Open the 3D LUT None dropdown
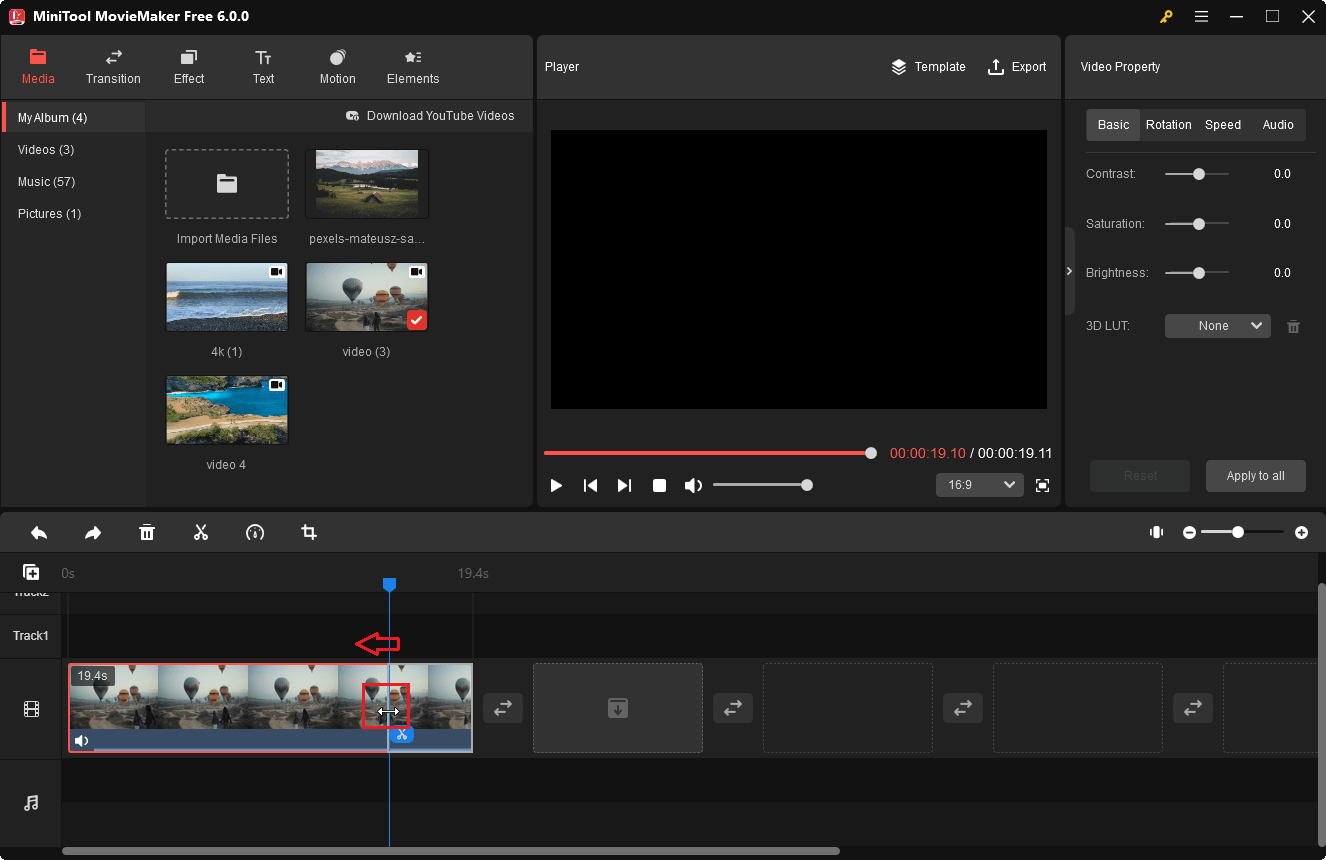1326x860 pixels. (x=1217, y=325)
